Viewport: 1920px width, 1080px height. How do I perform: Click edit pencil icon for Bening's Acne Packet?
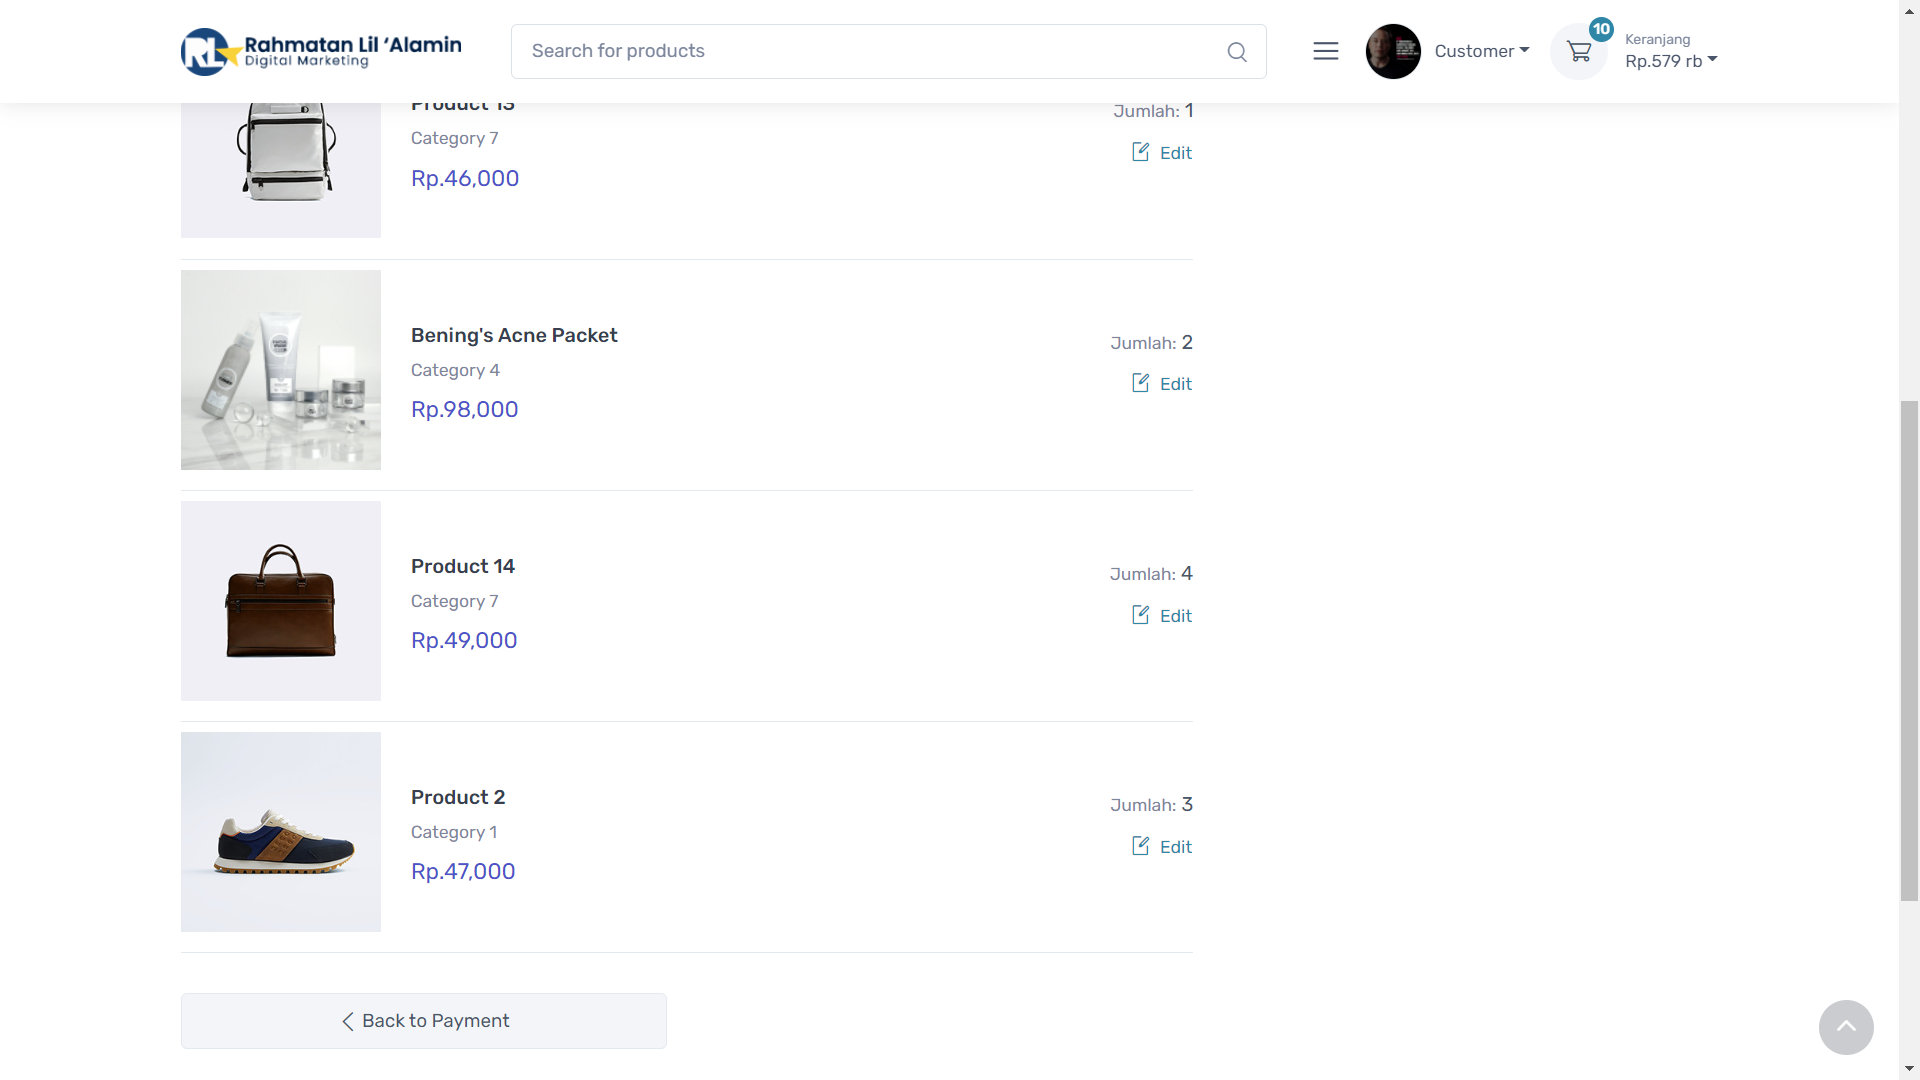point(1141,383)
